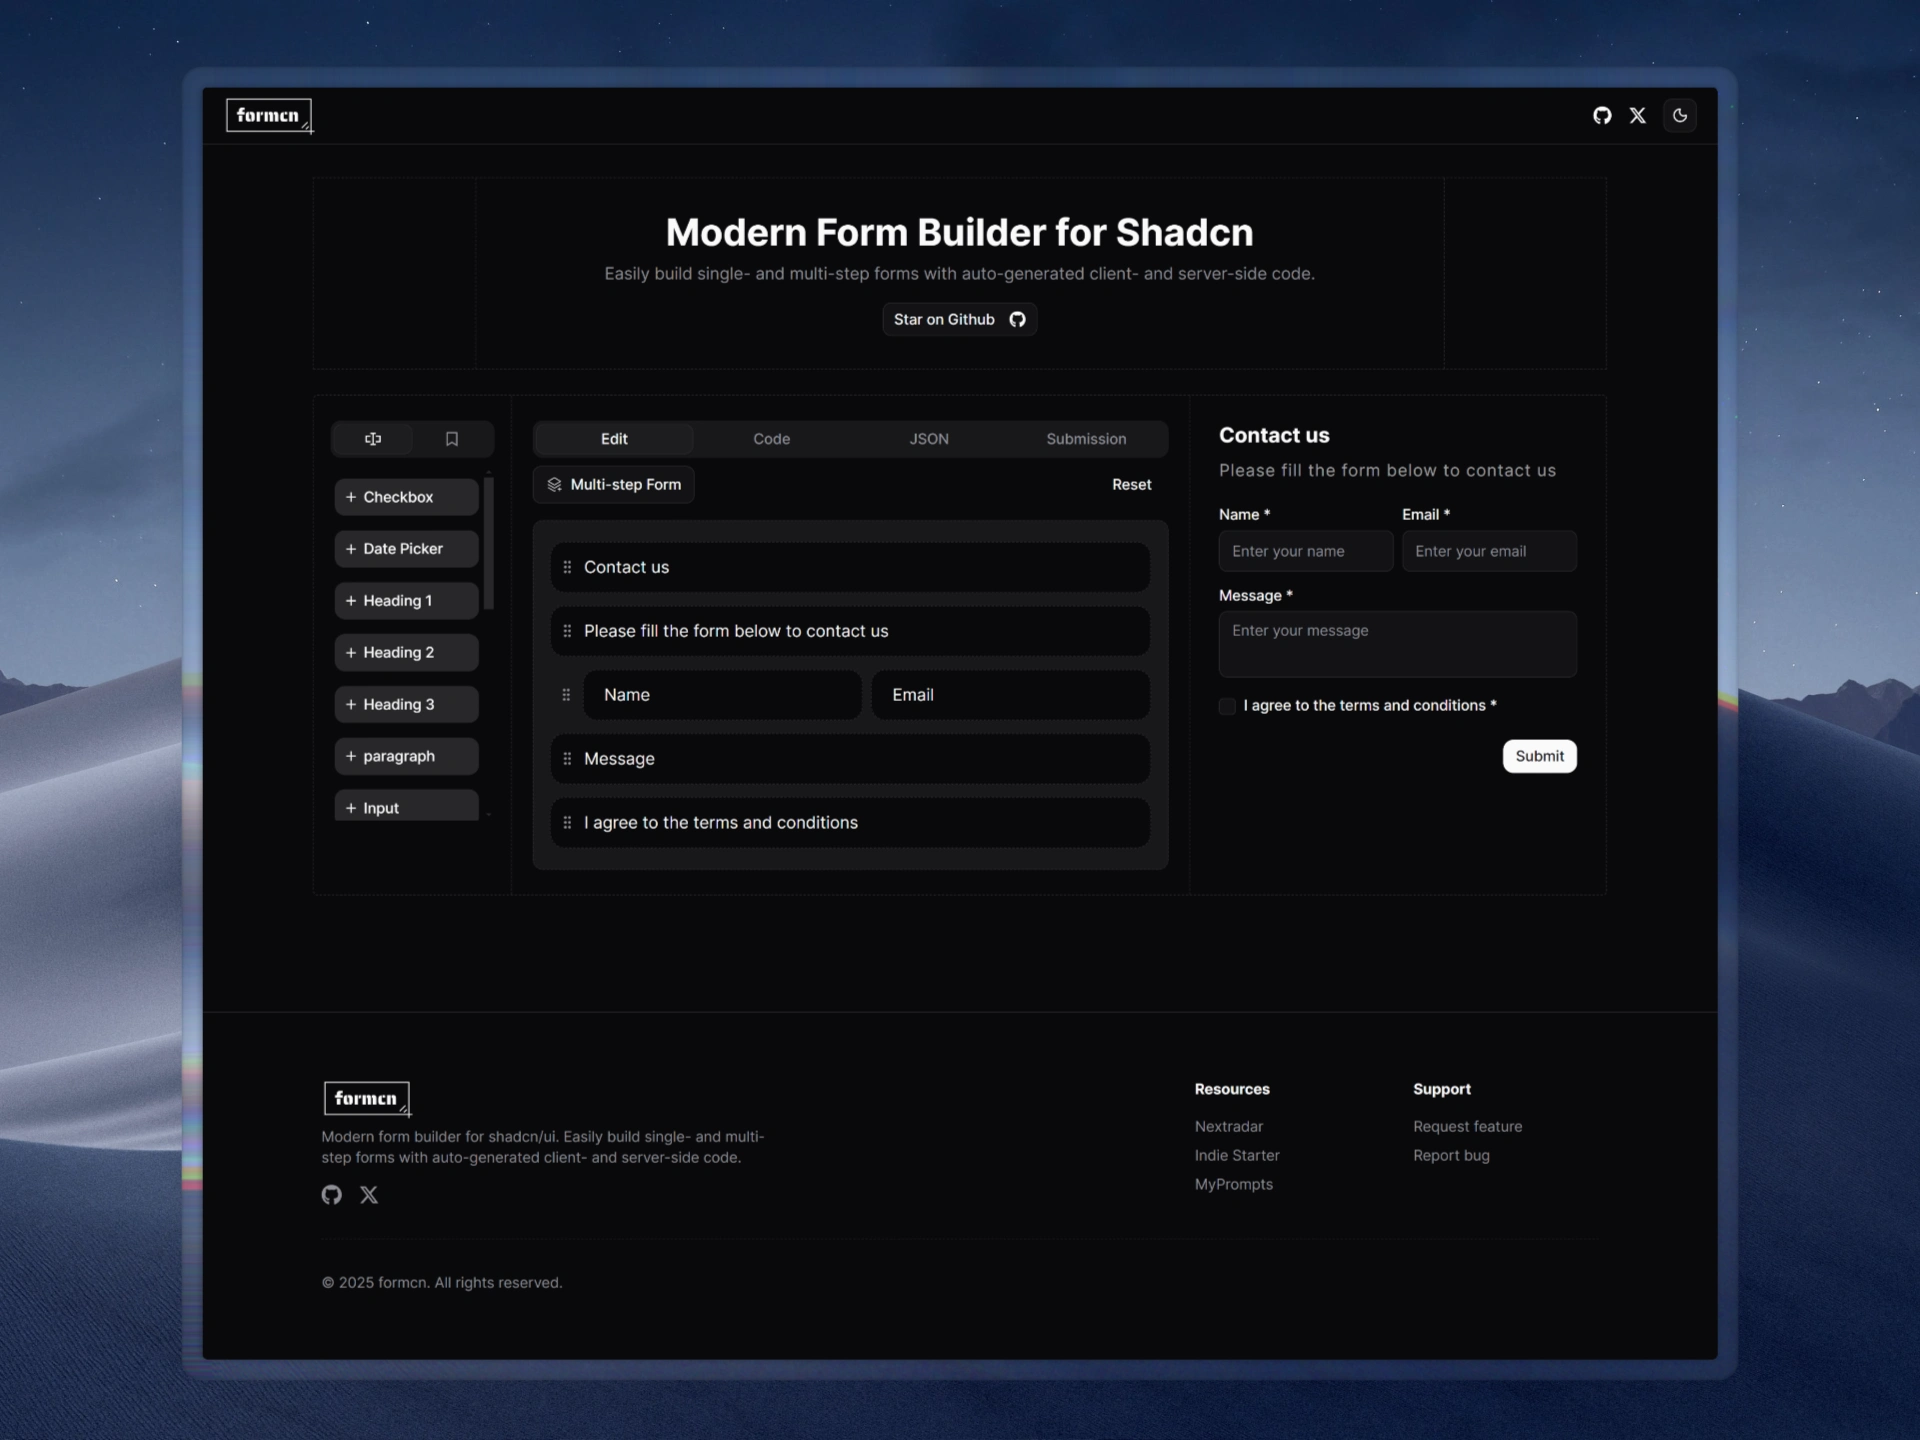
Task: Select the form elements icon tab in sidebar
Action: tap(373, 439)
